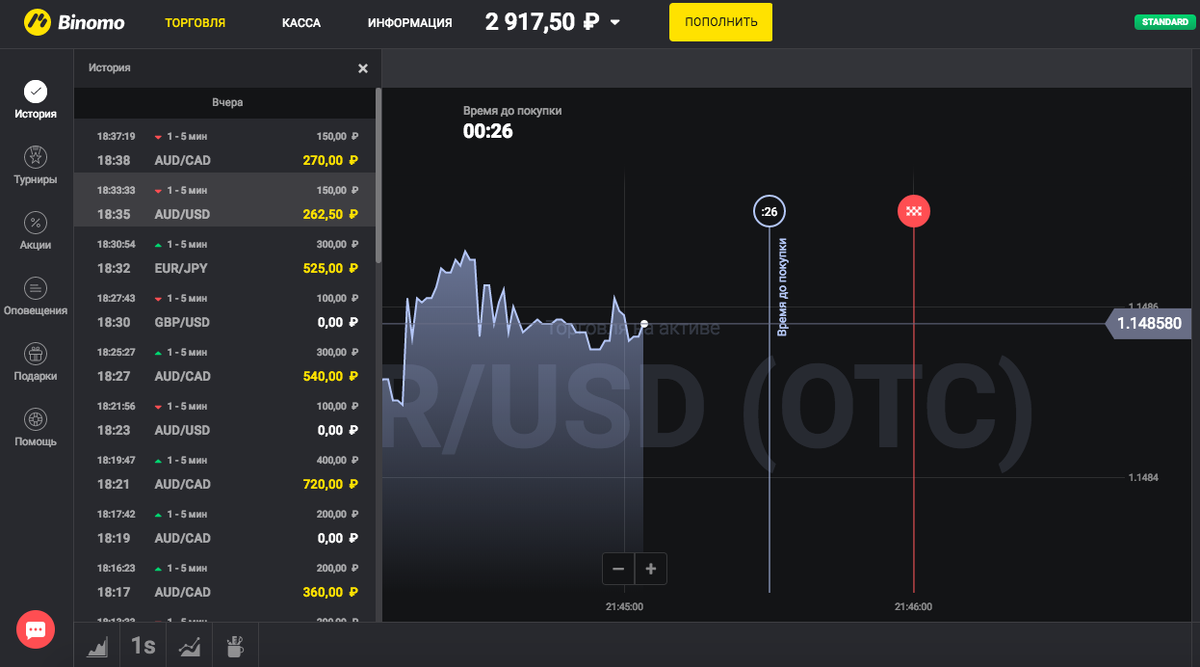
Task: Select the 18:32 EUR/JPY trade row
Action: (x=225, y=256)
